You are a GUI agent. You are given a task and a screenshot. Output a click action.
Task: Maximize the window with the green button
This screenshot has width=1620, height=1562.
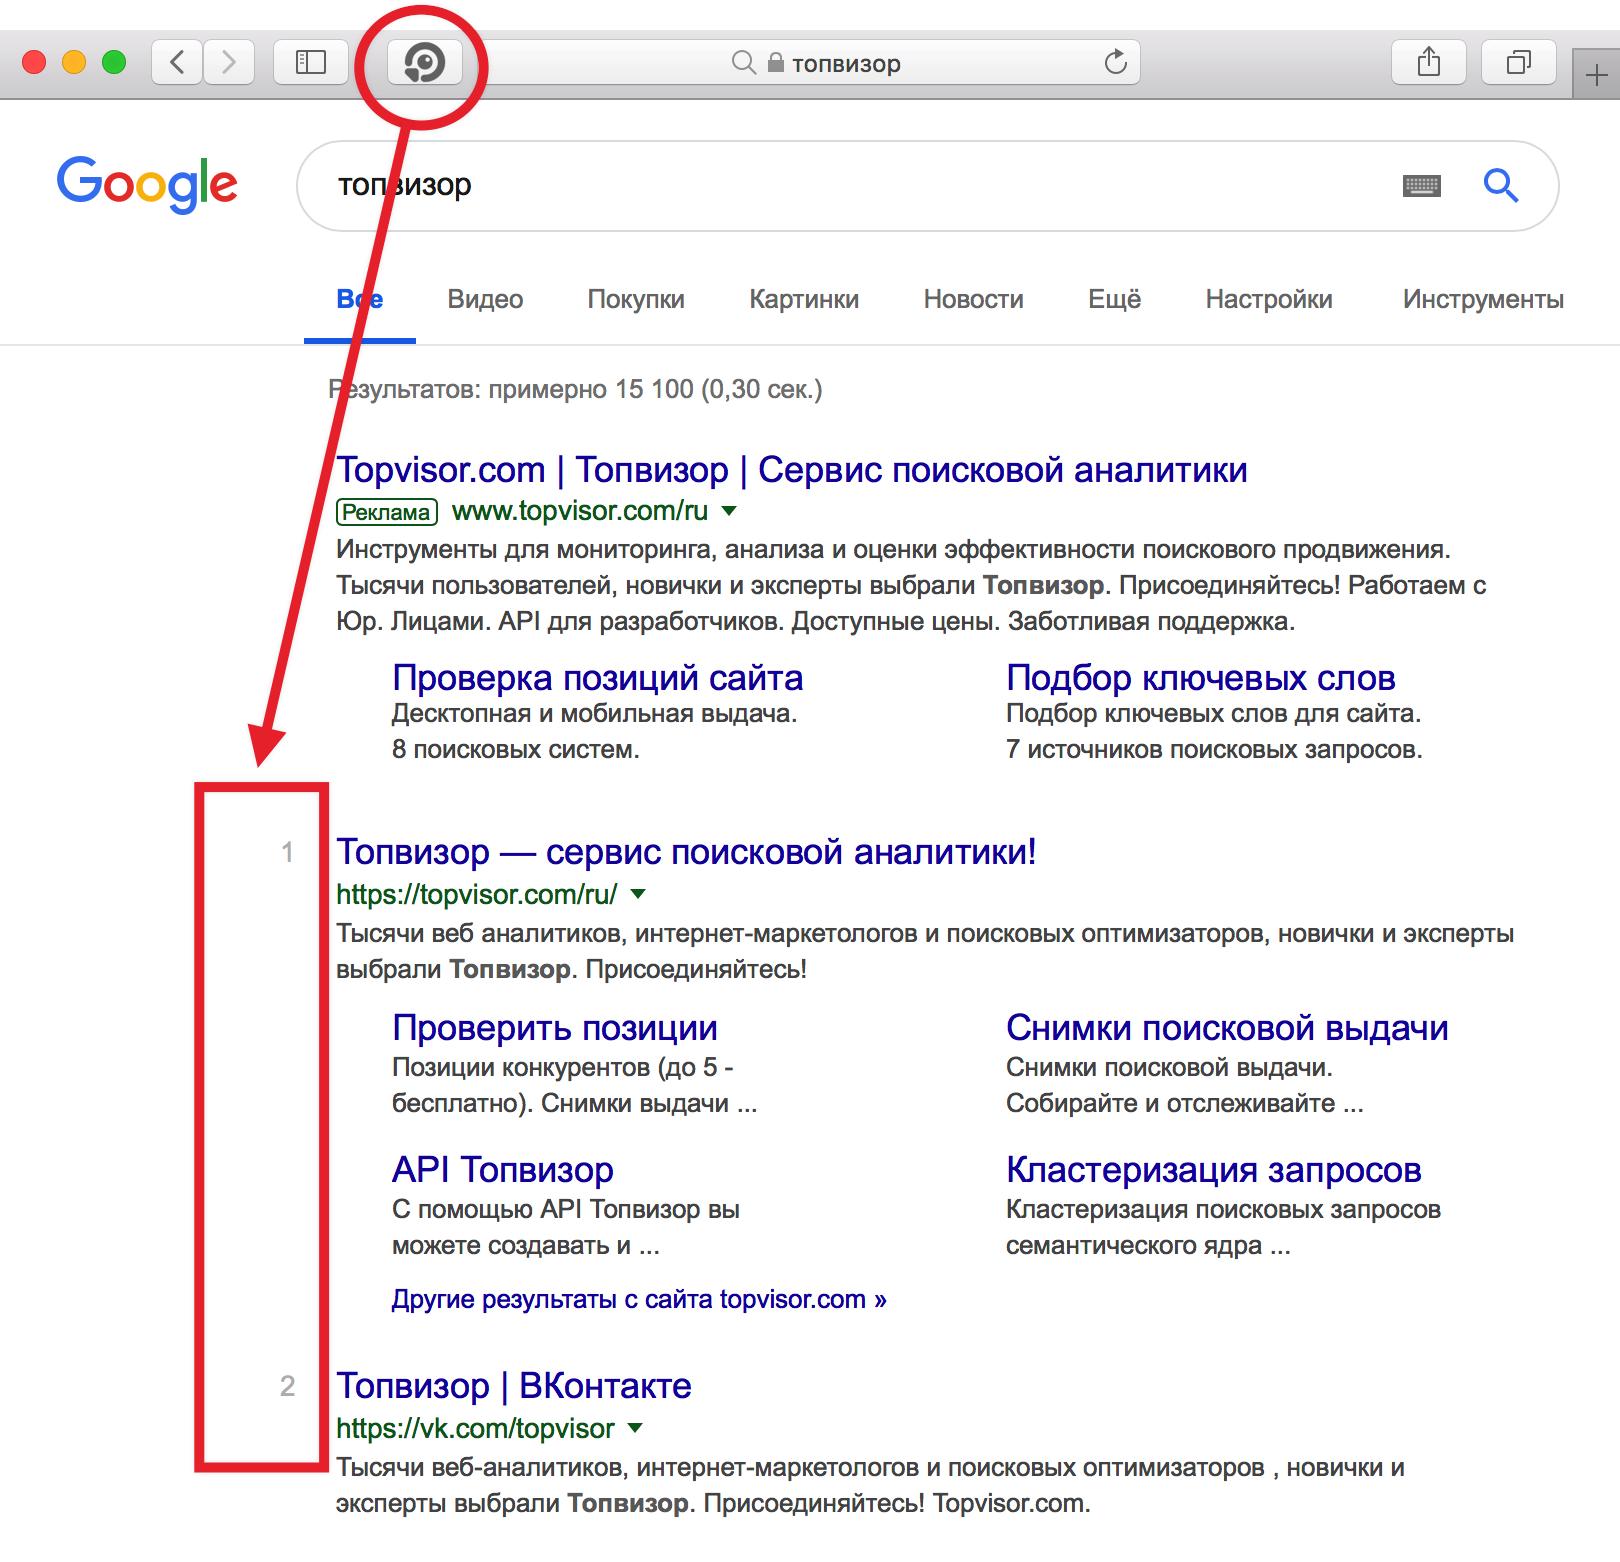(114, 63)
